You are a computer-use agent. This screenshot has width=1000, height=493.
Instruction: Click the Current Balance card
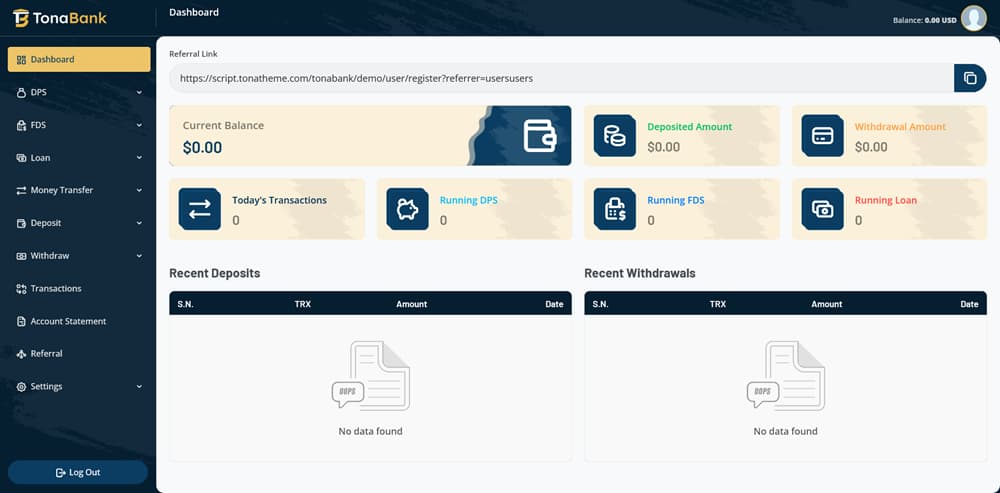tap(370, 136)
